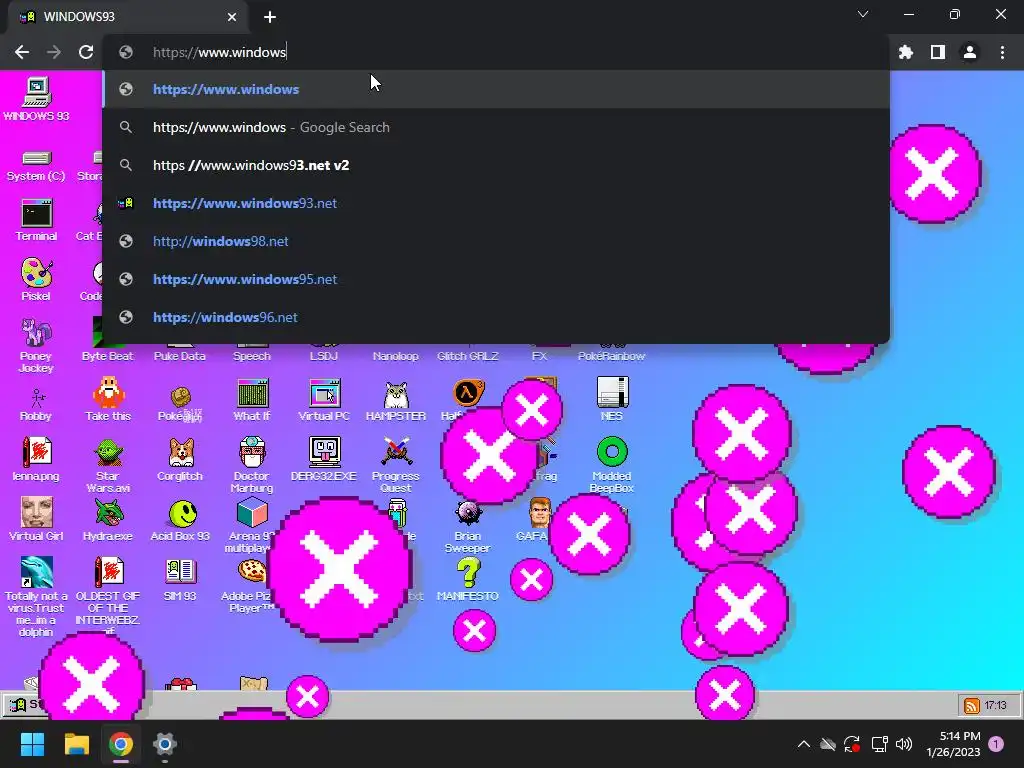This screenshot has width=1024, height=768.
Task: Go back to previous page
Action: coord(22,52)
